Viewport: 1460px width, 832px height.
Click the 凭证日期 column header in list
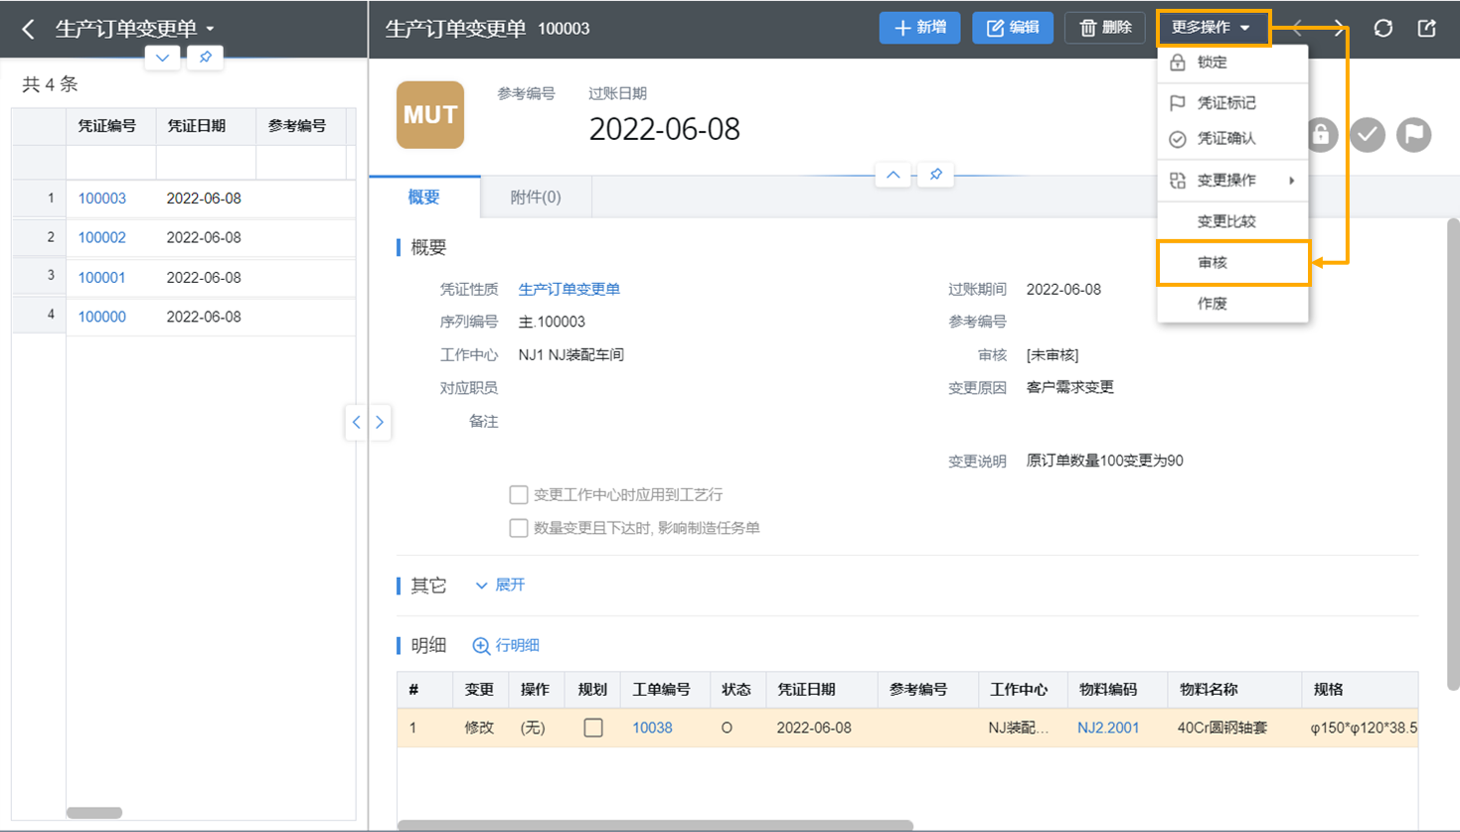(x=206, y=126)
